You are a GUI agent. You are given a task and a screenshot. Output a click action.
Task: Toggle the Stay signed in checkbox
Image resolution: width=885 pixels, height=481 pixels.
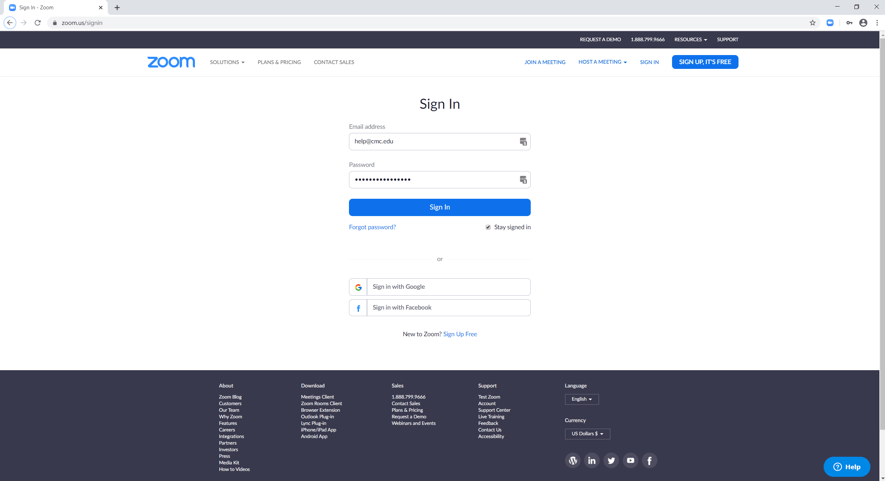[488, 227]
